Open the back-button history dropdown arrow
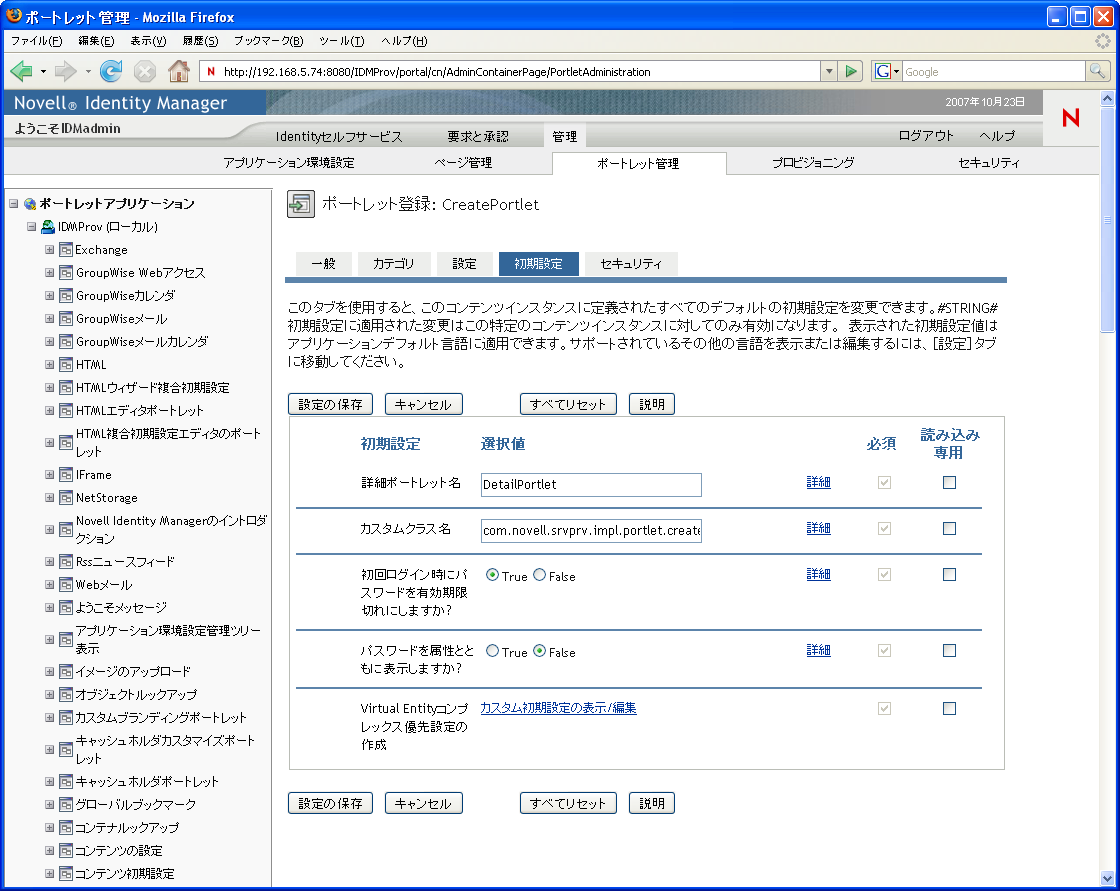The image size is (1120, 891). [x=44, y=71]
